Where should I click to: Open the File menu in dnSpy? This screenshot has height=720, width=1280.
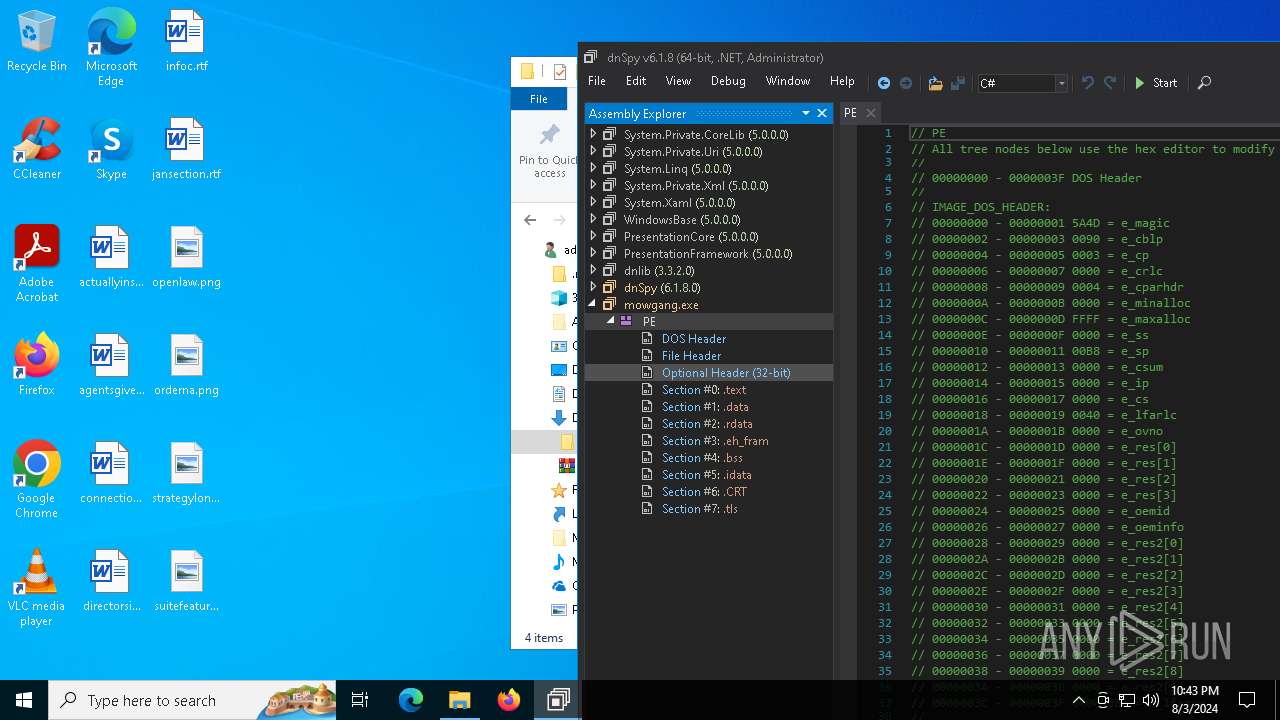click(x=597, y=81)
